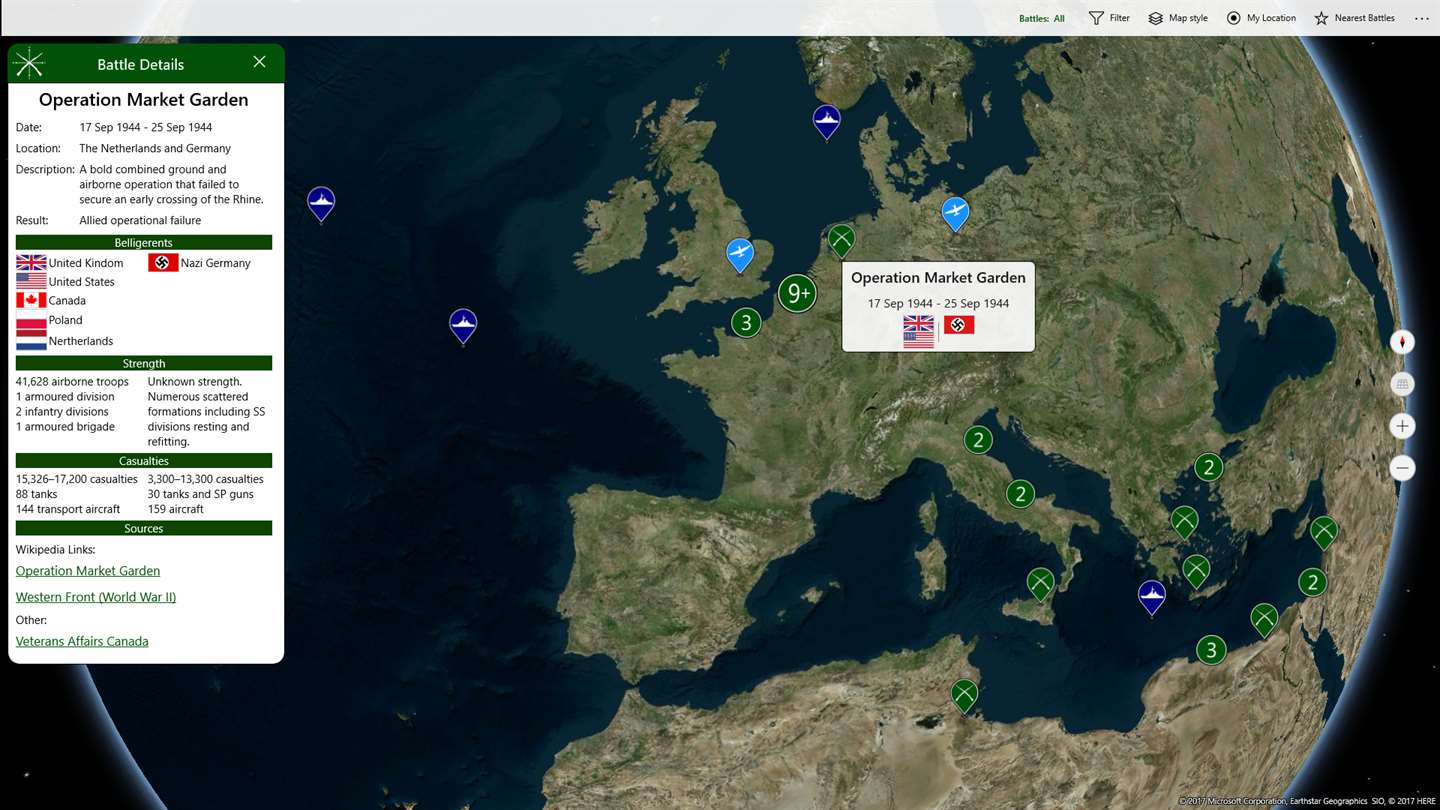Select the 9+ battle cluster marker

pyautogui.click(x=798, y=293)
